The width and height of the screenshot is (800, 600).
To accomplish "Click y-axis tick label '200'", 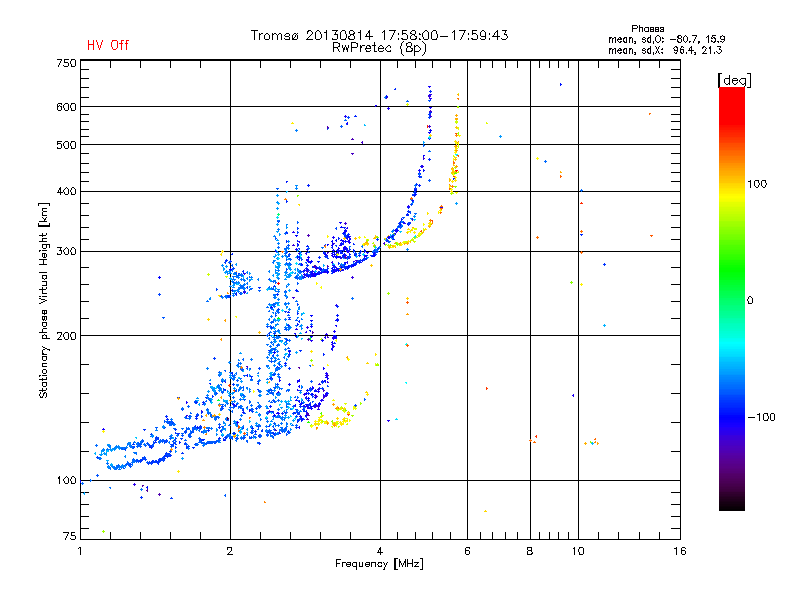I will [67, 336].
